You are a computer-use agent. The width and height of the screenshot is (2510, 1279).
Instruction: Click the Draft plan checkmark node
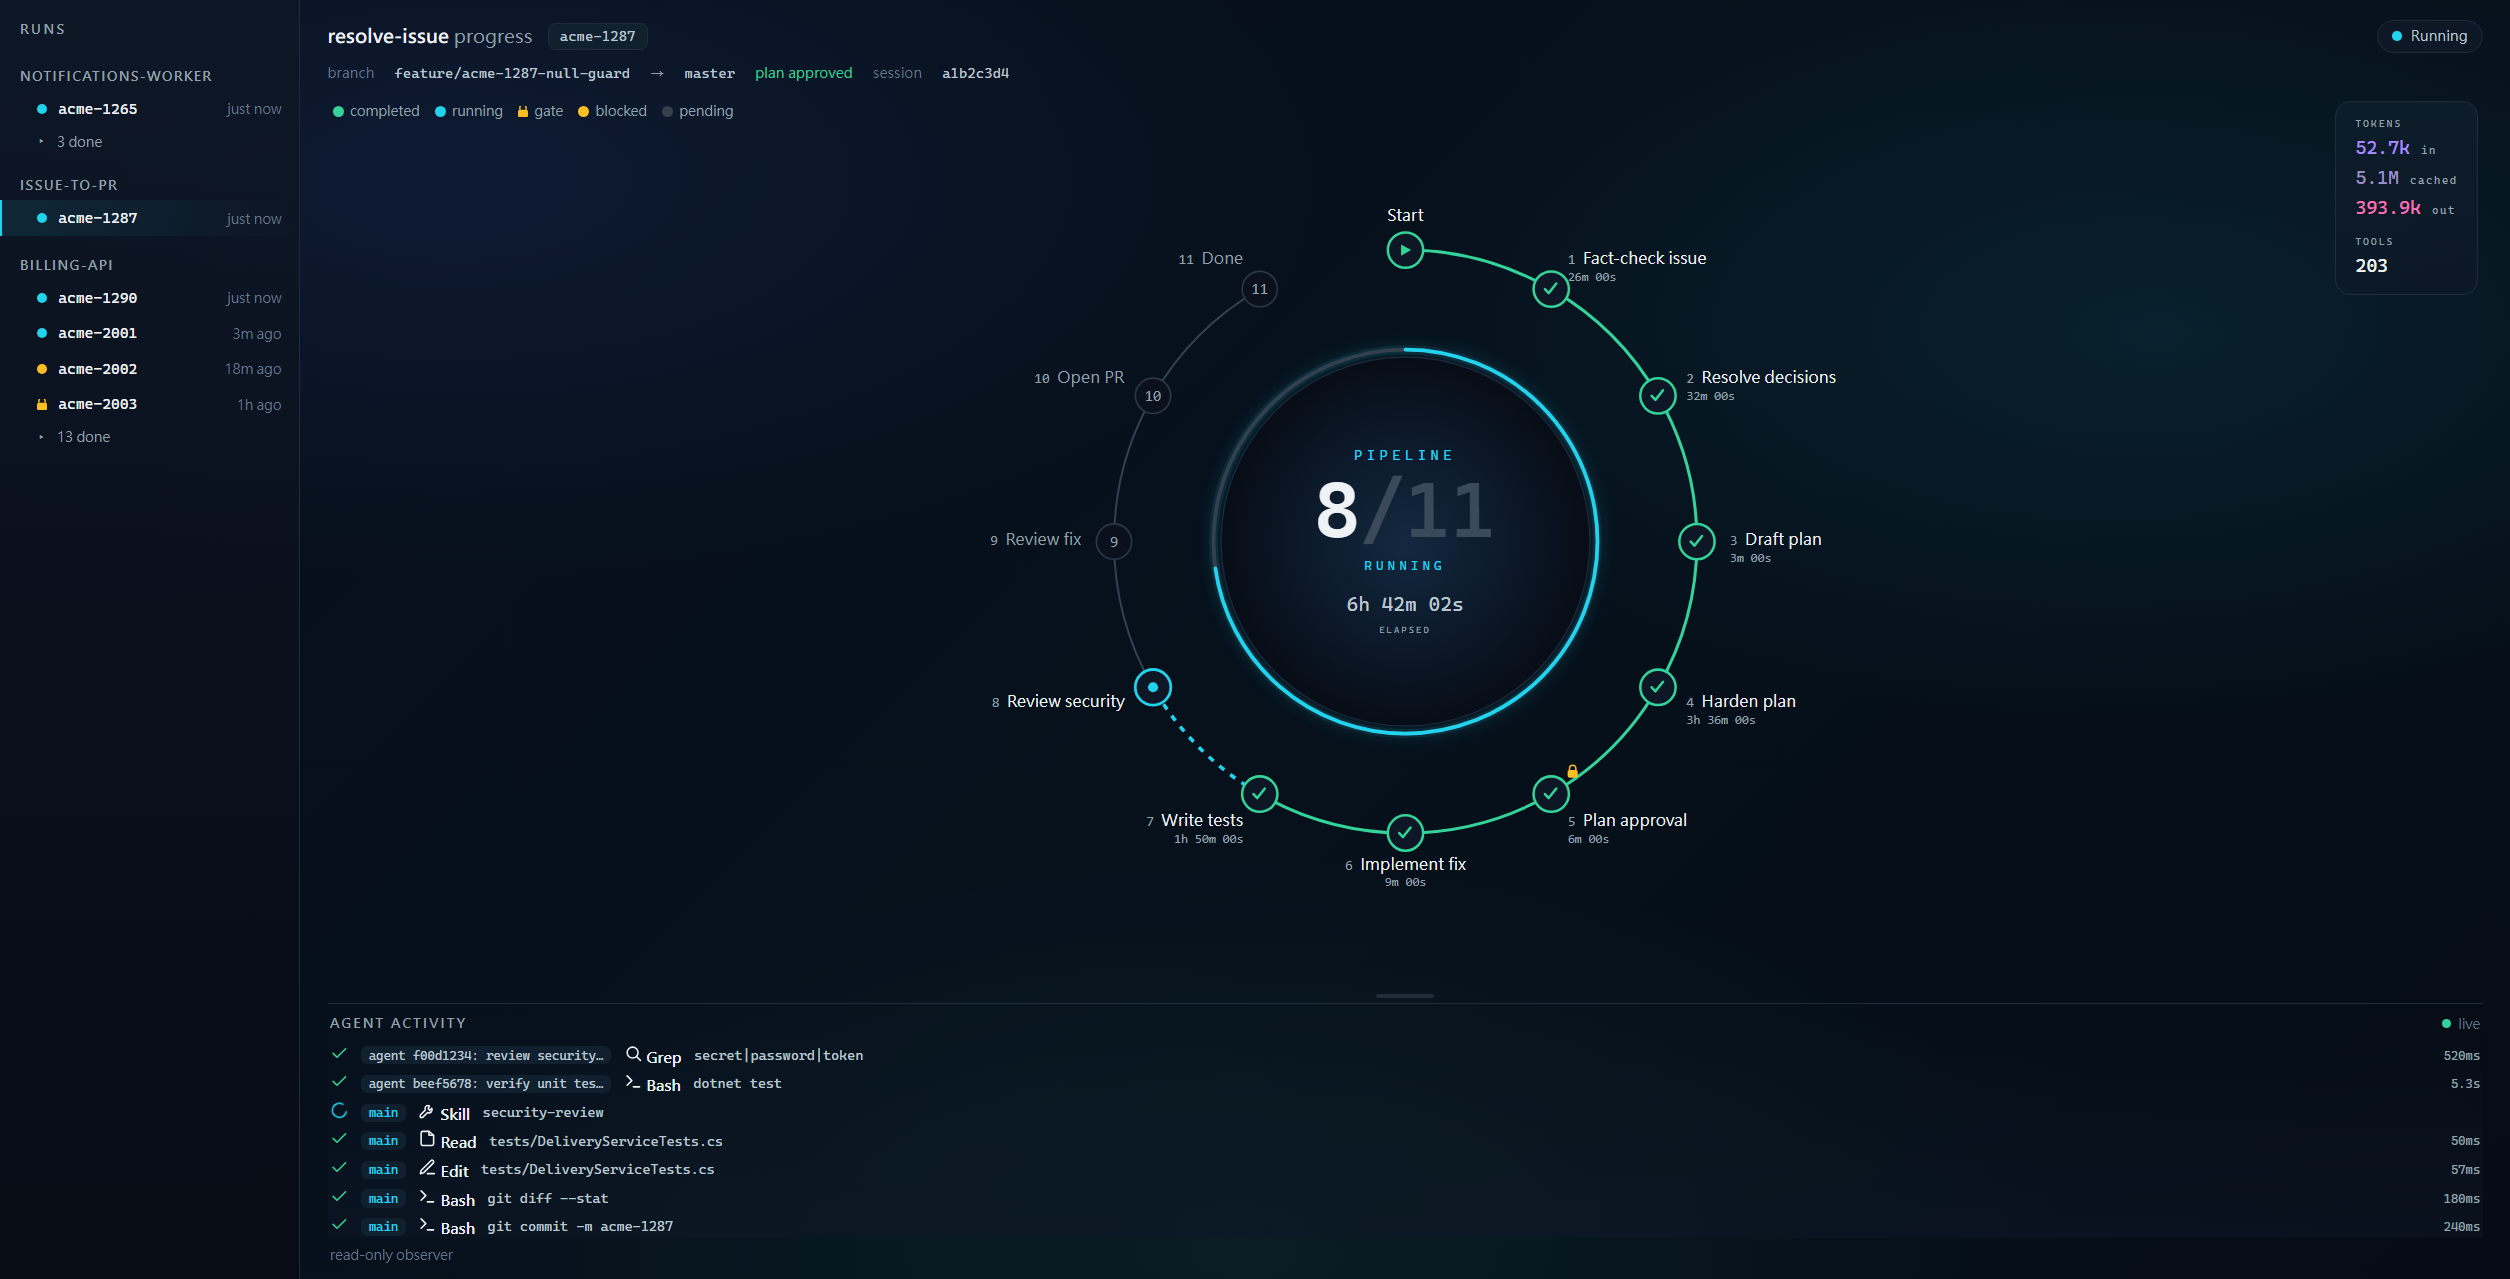pyautogui.click(x=1696, y=541)
